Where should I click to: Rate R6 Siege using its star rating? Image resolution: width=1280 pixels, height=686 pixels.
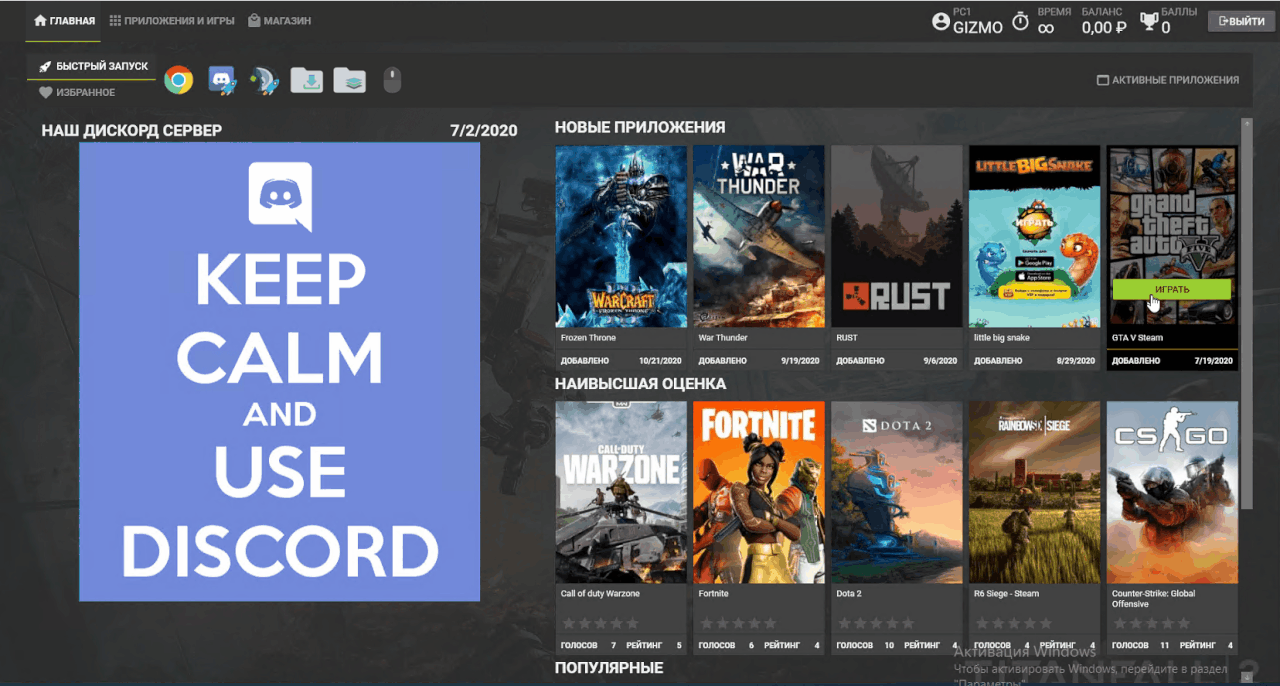click(1014, 623)
